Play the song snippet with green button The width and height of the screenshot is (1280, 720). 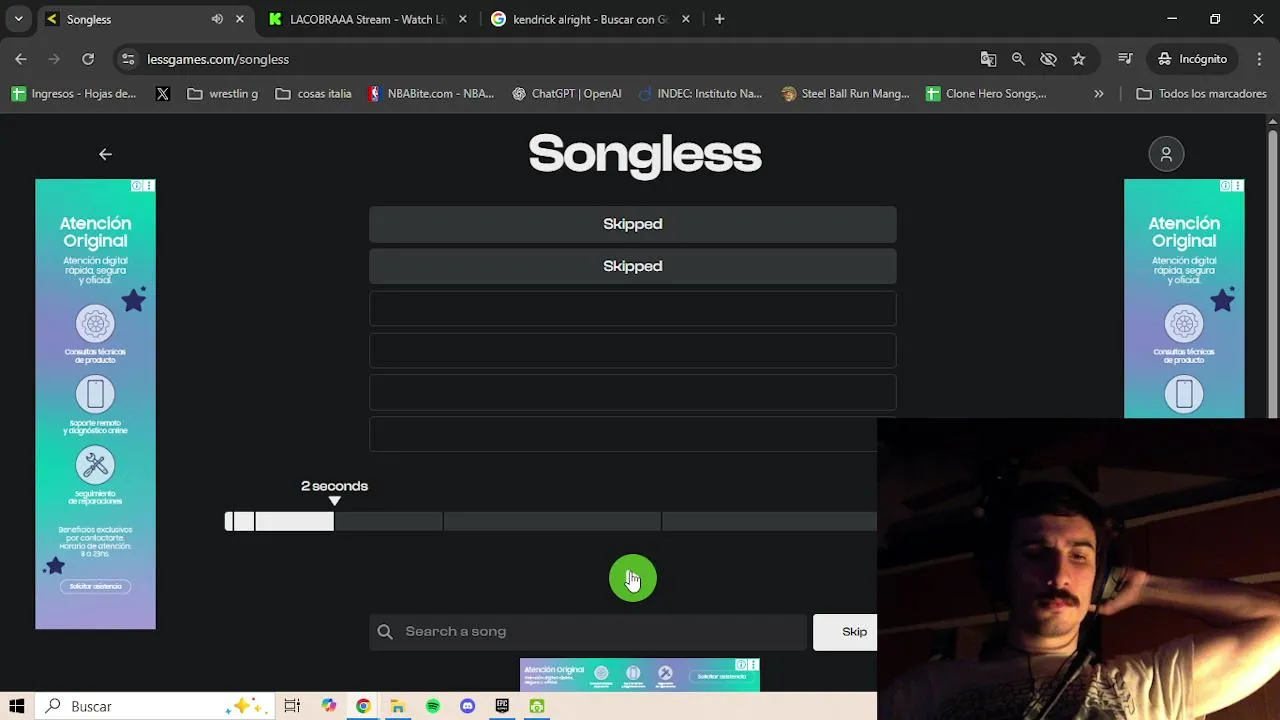pos(633,578)
